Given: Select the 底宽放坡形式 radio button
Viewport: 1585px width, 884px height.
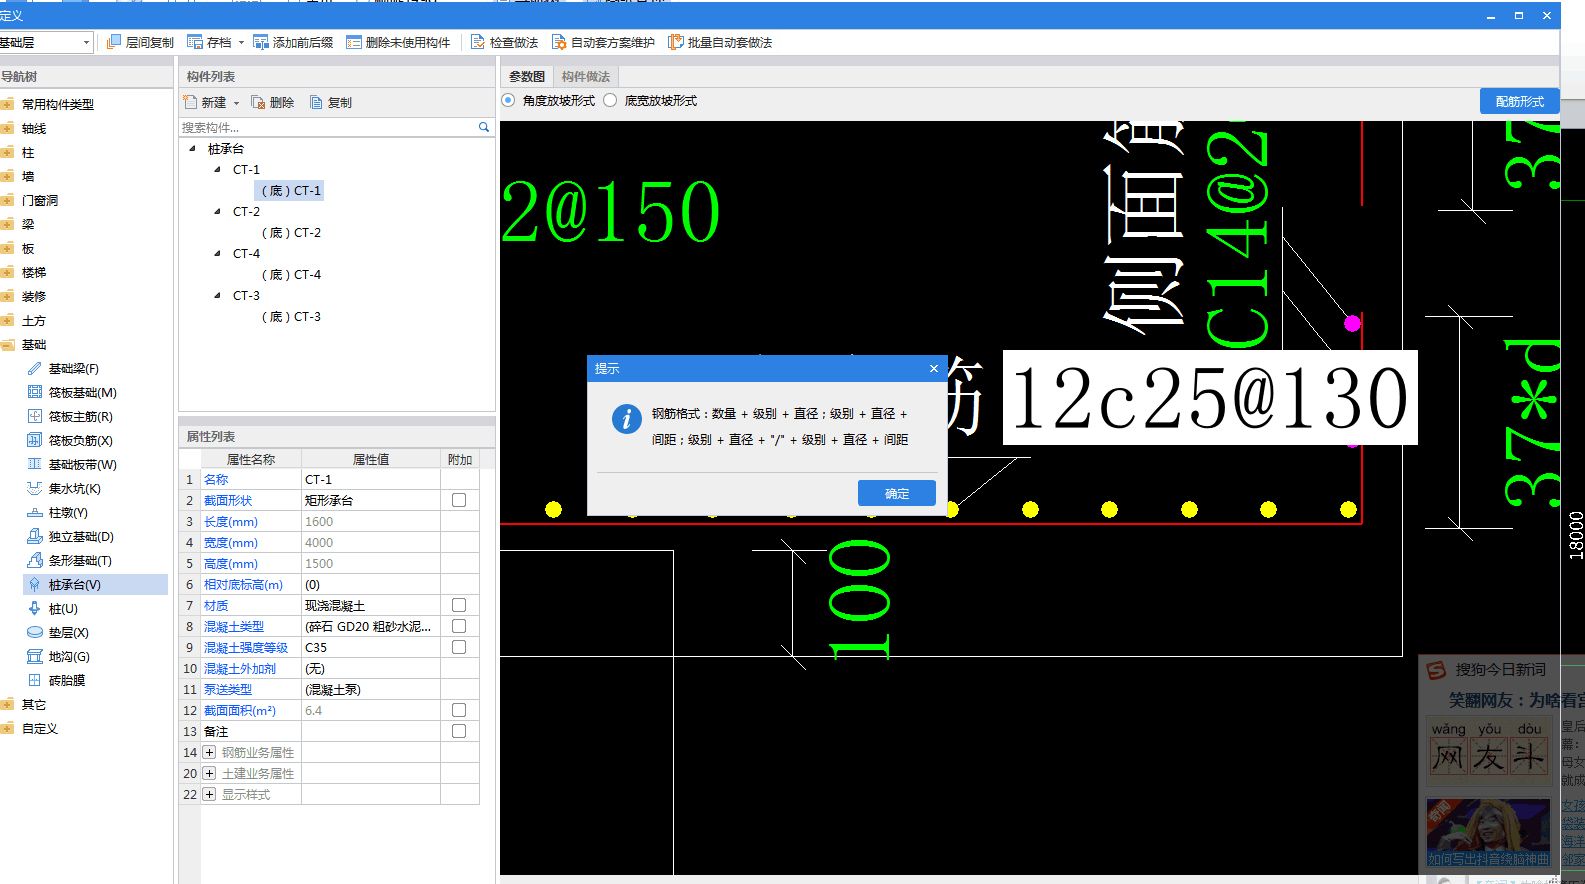Looking at the screenshot, I should tap(610, 100).
